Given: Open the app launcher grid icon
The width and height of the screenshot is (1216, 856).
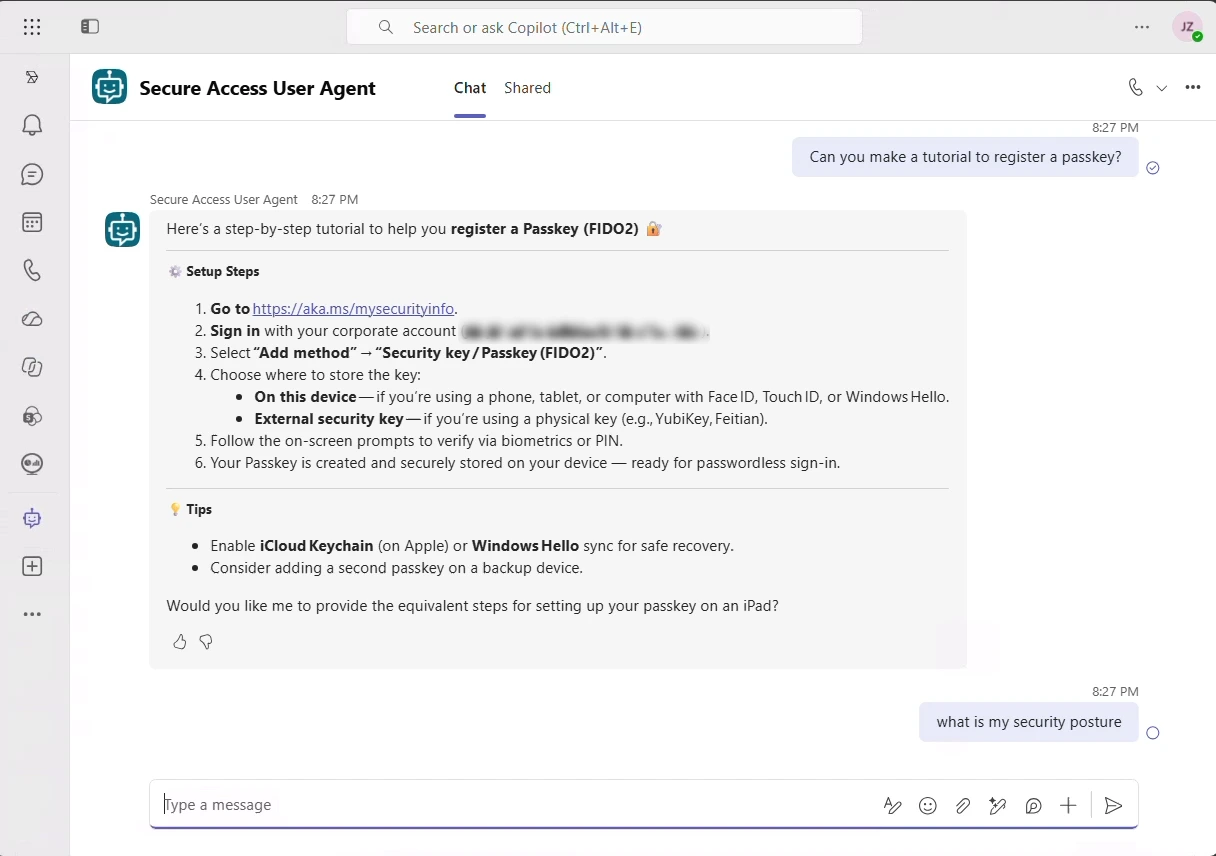Looking at the screenshot, I should [32, 27].
